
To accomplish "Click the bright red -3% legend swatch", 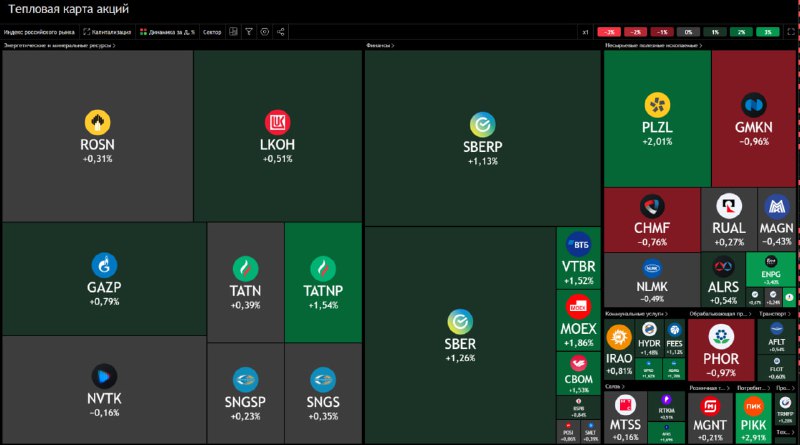I will click(x=609, y=32).
